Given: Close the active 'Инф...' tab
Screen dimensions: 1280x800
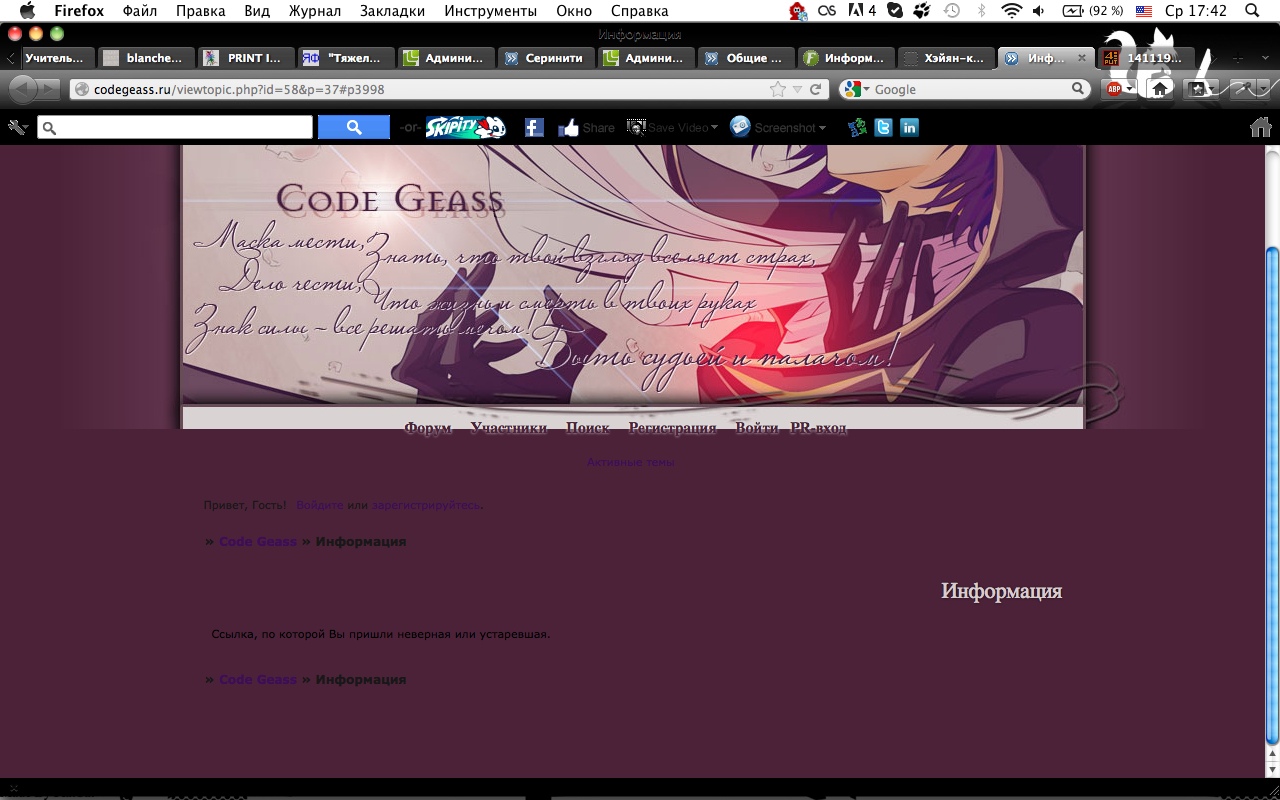Looking at the screenshot, I should point(1081,58).
